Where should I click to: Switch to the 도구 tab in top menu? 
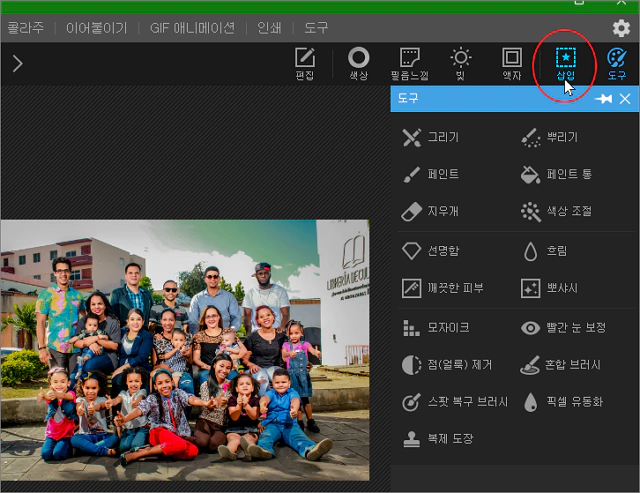coord(316,28)
